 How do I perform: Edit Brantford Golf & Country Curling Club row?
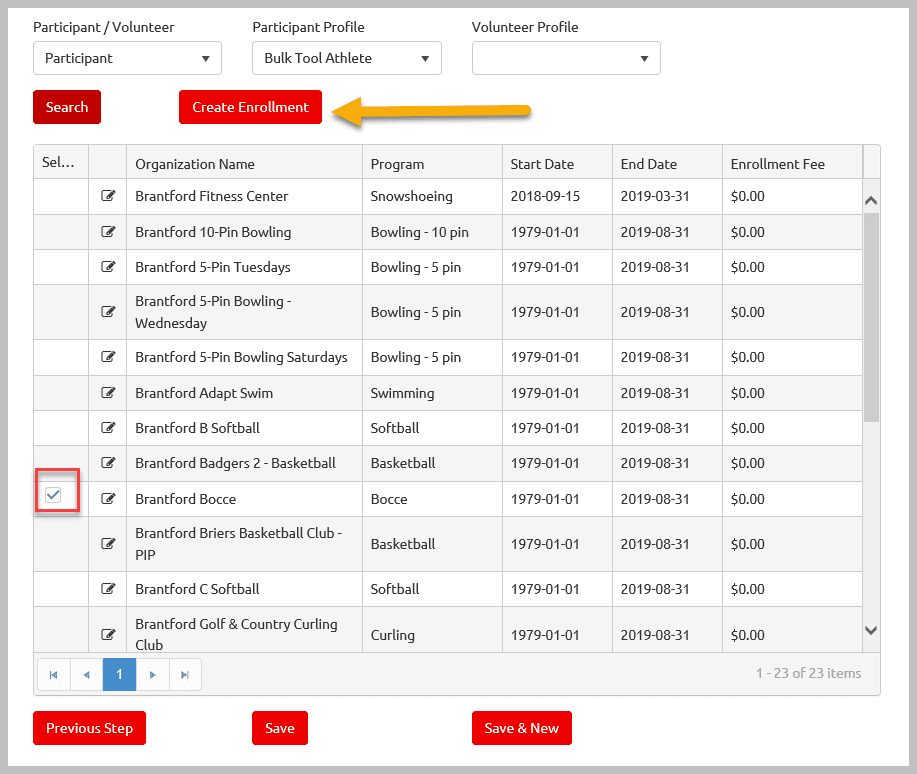[108, 634]
